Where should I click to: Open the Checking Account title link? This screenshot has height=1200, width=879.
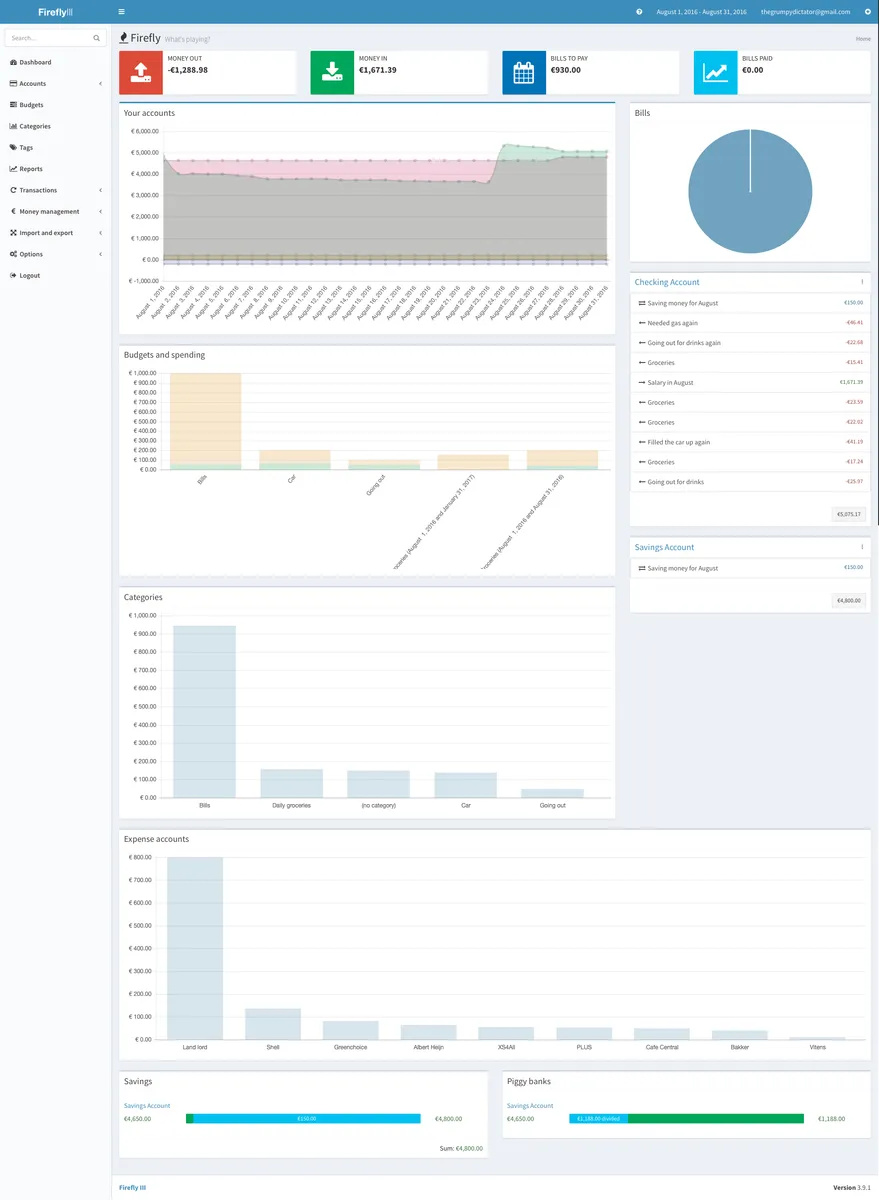(667, 283)
